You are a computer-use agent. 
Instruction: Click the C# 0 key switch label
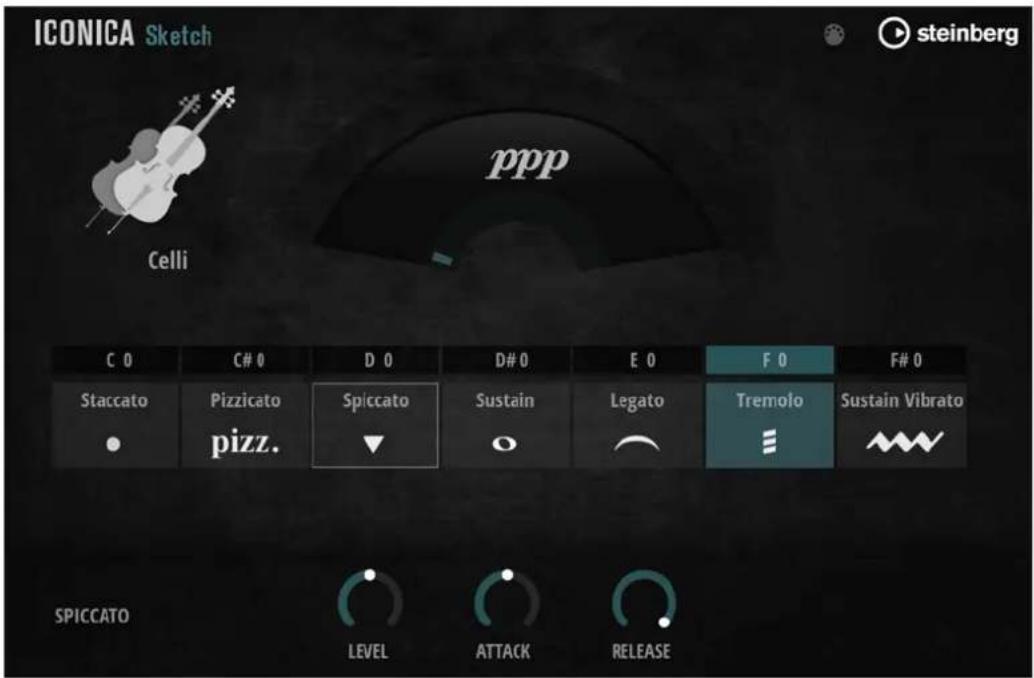249,360
